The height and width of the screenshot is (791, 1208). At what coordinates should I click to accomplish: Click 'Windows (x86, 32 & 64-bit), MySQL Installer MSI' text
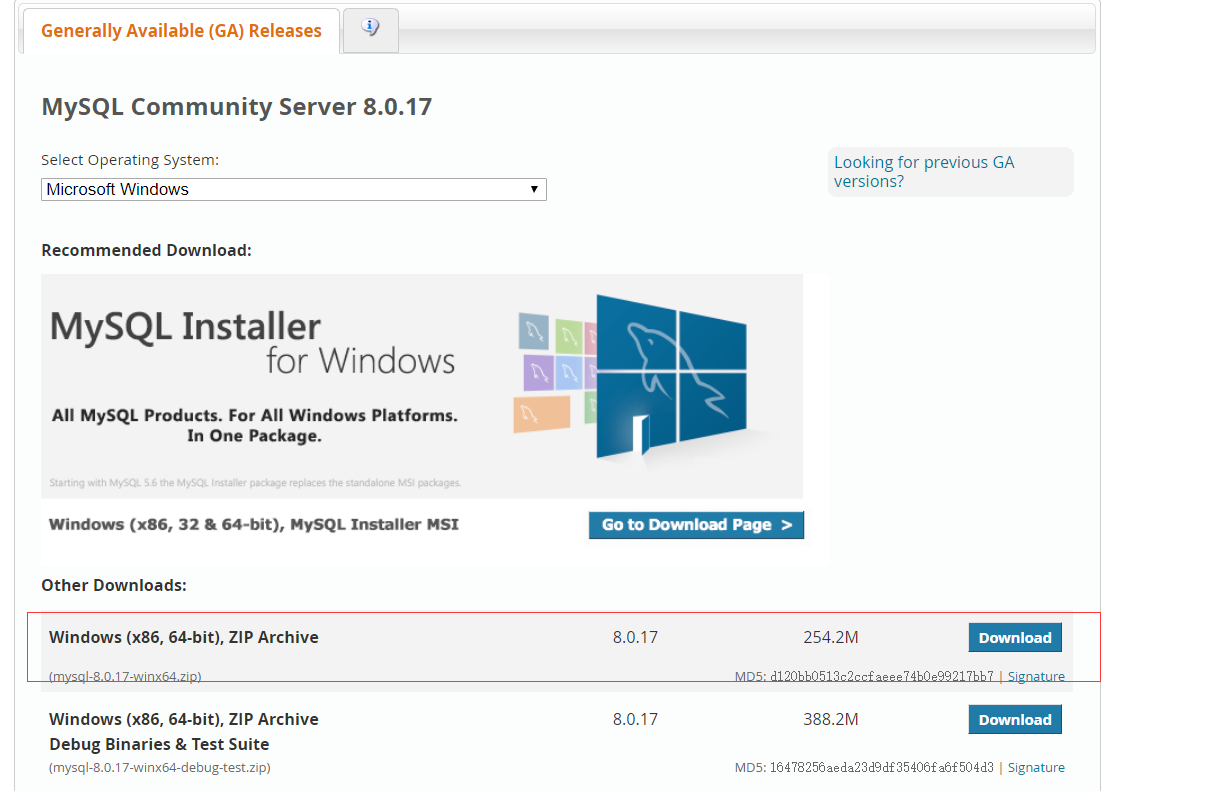click(254, 524)
